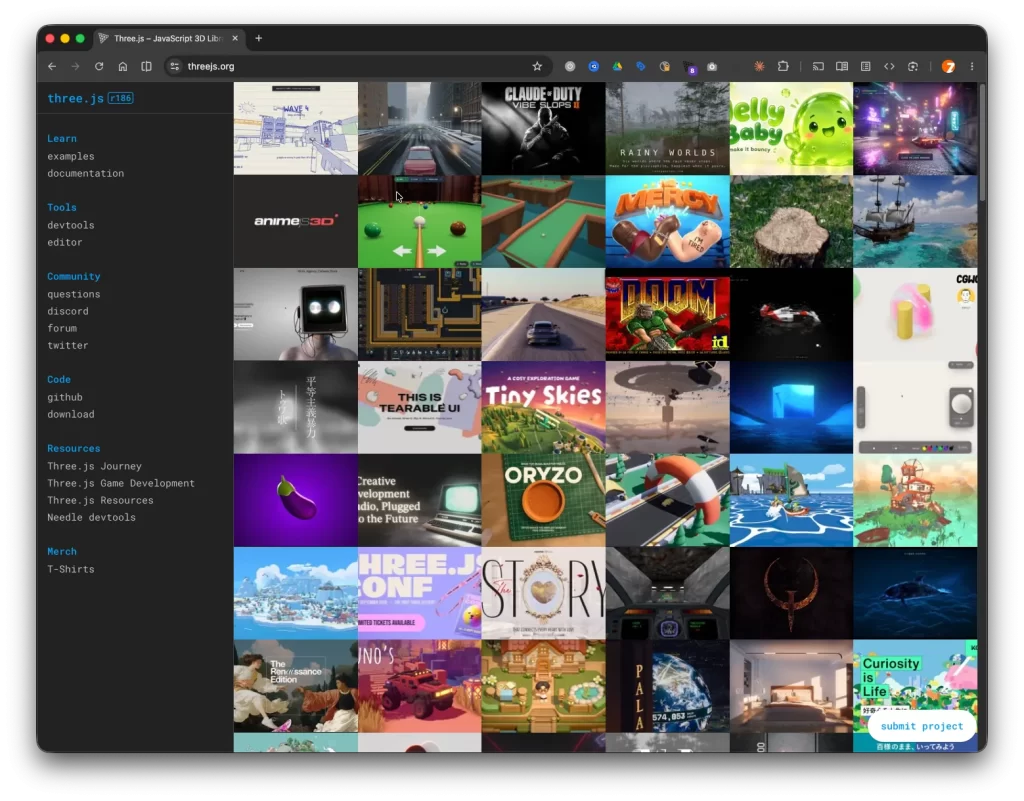The height and width of the screenshot is (801, 1024).
Task: Open the Wave 4 sketch shooter thumbnail
Action: [296, 128]
